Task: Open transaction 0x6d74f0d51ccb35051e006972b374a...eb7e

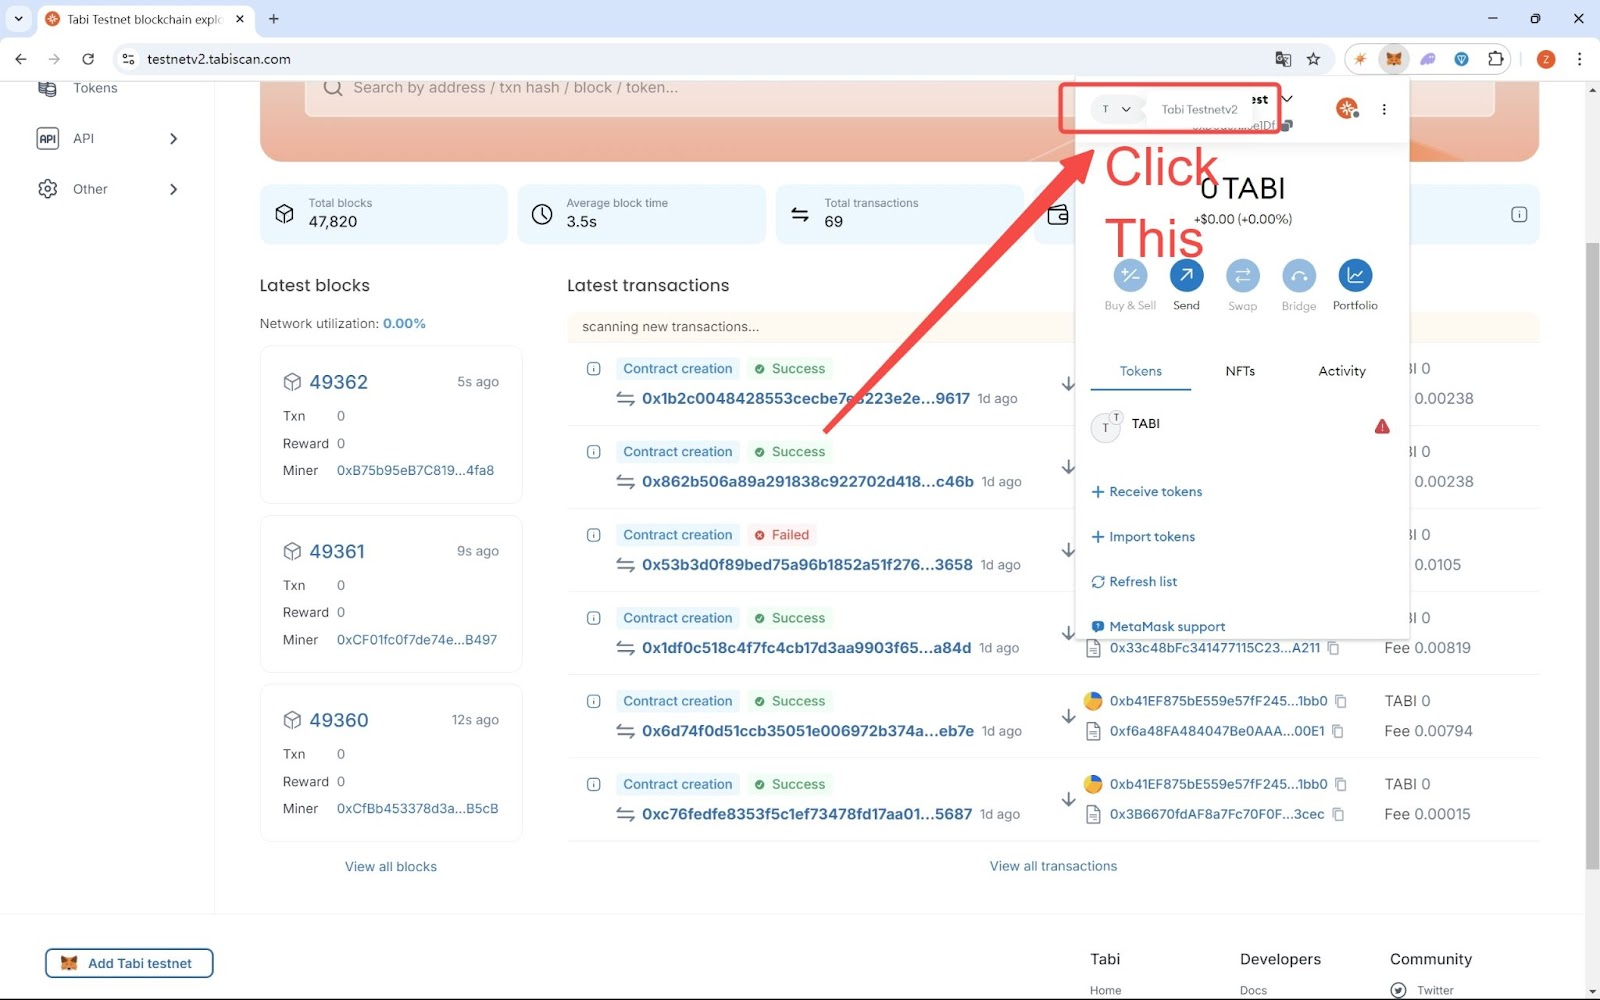Action: [808, 731]
